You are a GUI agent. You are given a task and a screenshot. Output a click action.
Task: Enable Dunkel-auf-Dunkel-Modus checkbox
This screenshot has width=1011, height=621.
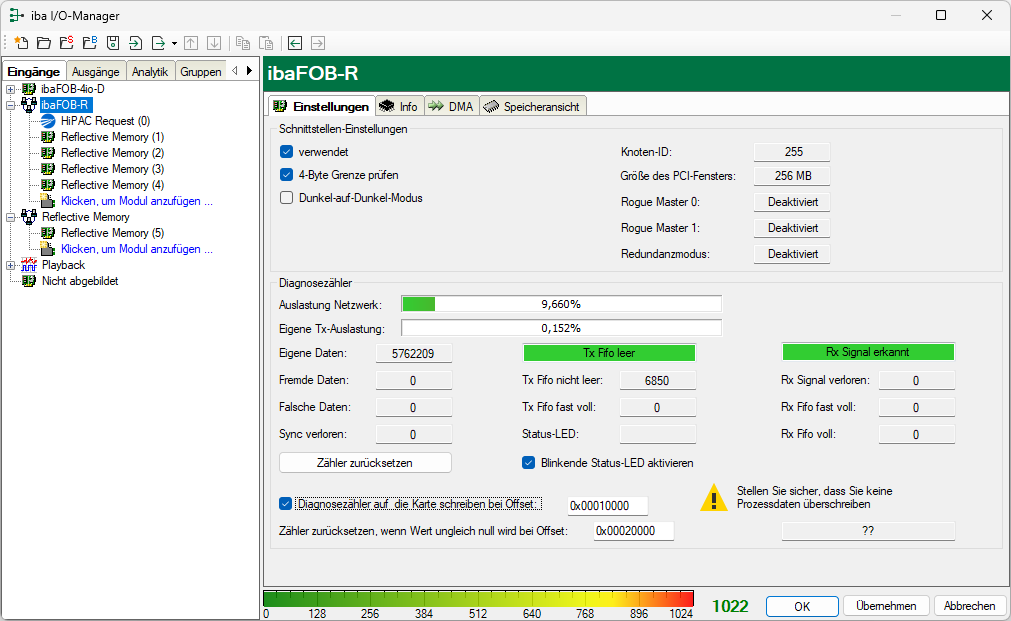click(286, 198)
